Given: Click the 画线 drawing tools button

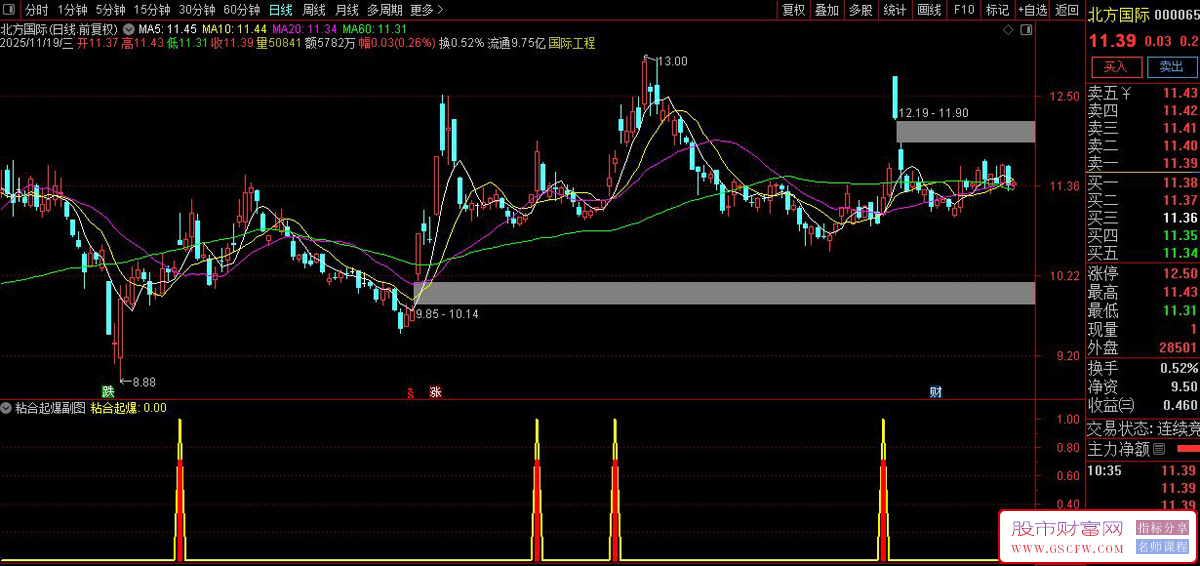Looking at the screenshot, I should click(930, 10).
